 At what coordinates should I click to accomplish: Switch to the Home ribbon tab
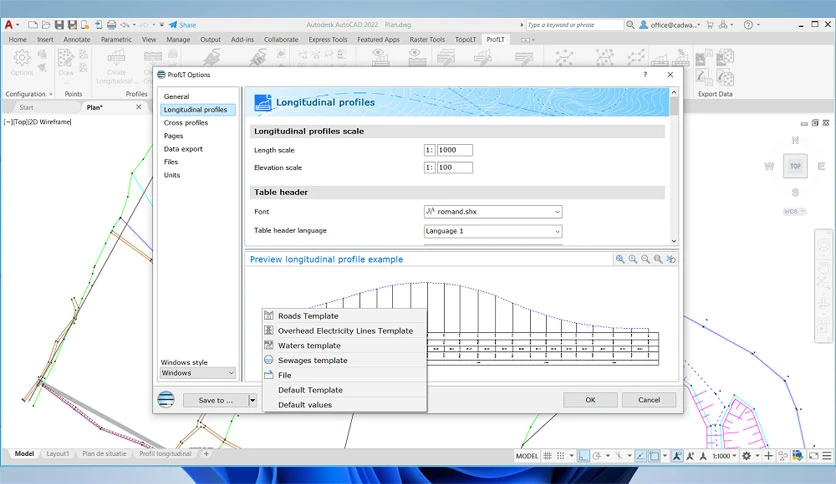(x=17, y=39)
